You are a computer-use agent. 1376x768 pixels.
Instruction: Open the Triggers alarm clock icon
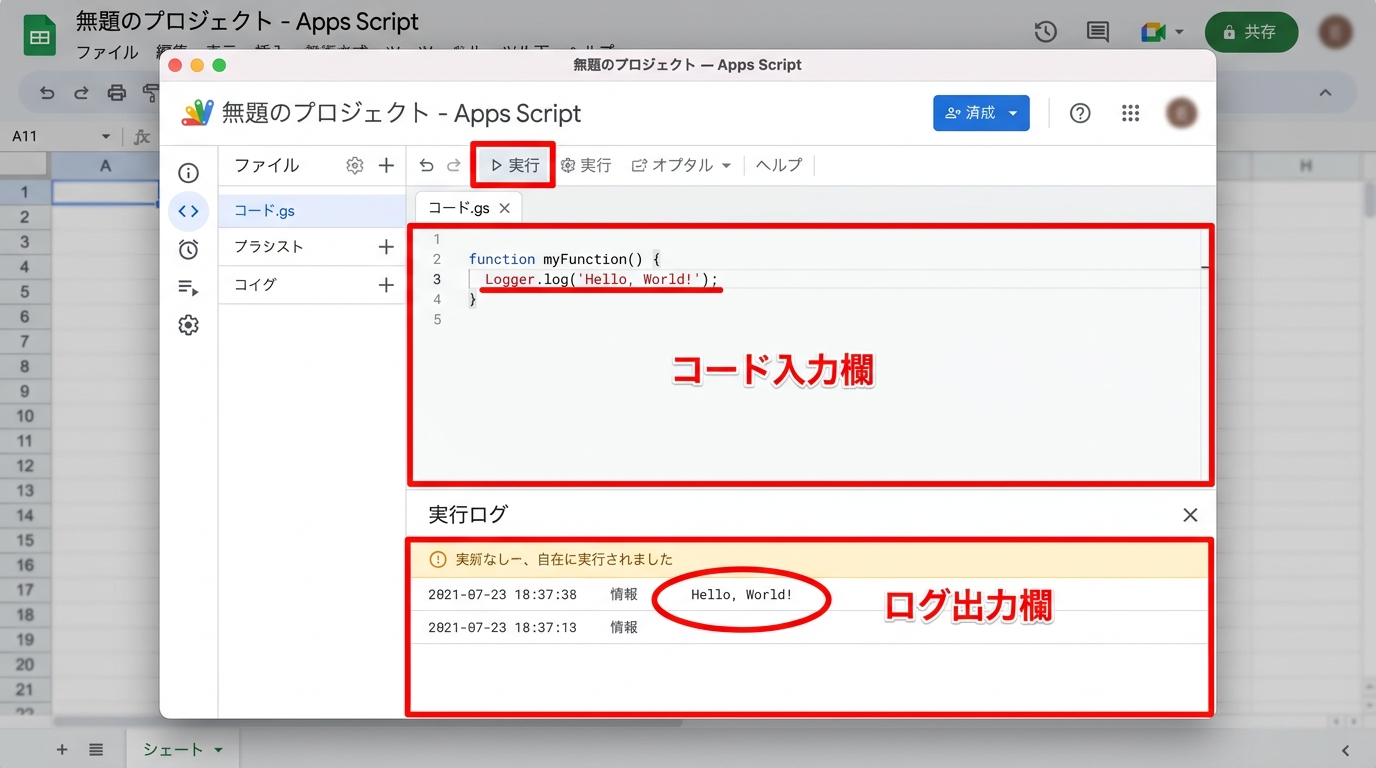[x=188, y=249]
